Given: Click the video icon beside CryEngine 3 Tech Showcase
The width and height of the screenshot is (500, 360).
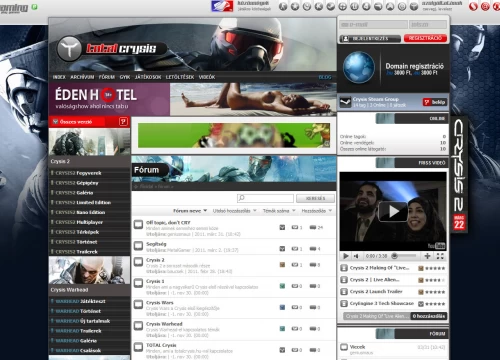Looking at the screenshot, I should [344, 304].
